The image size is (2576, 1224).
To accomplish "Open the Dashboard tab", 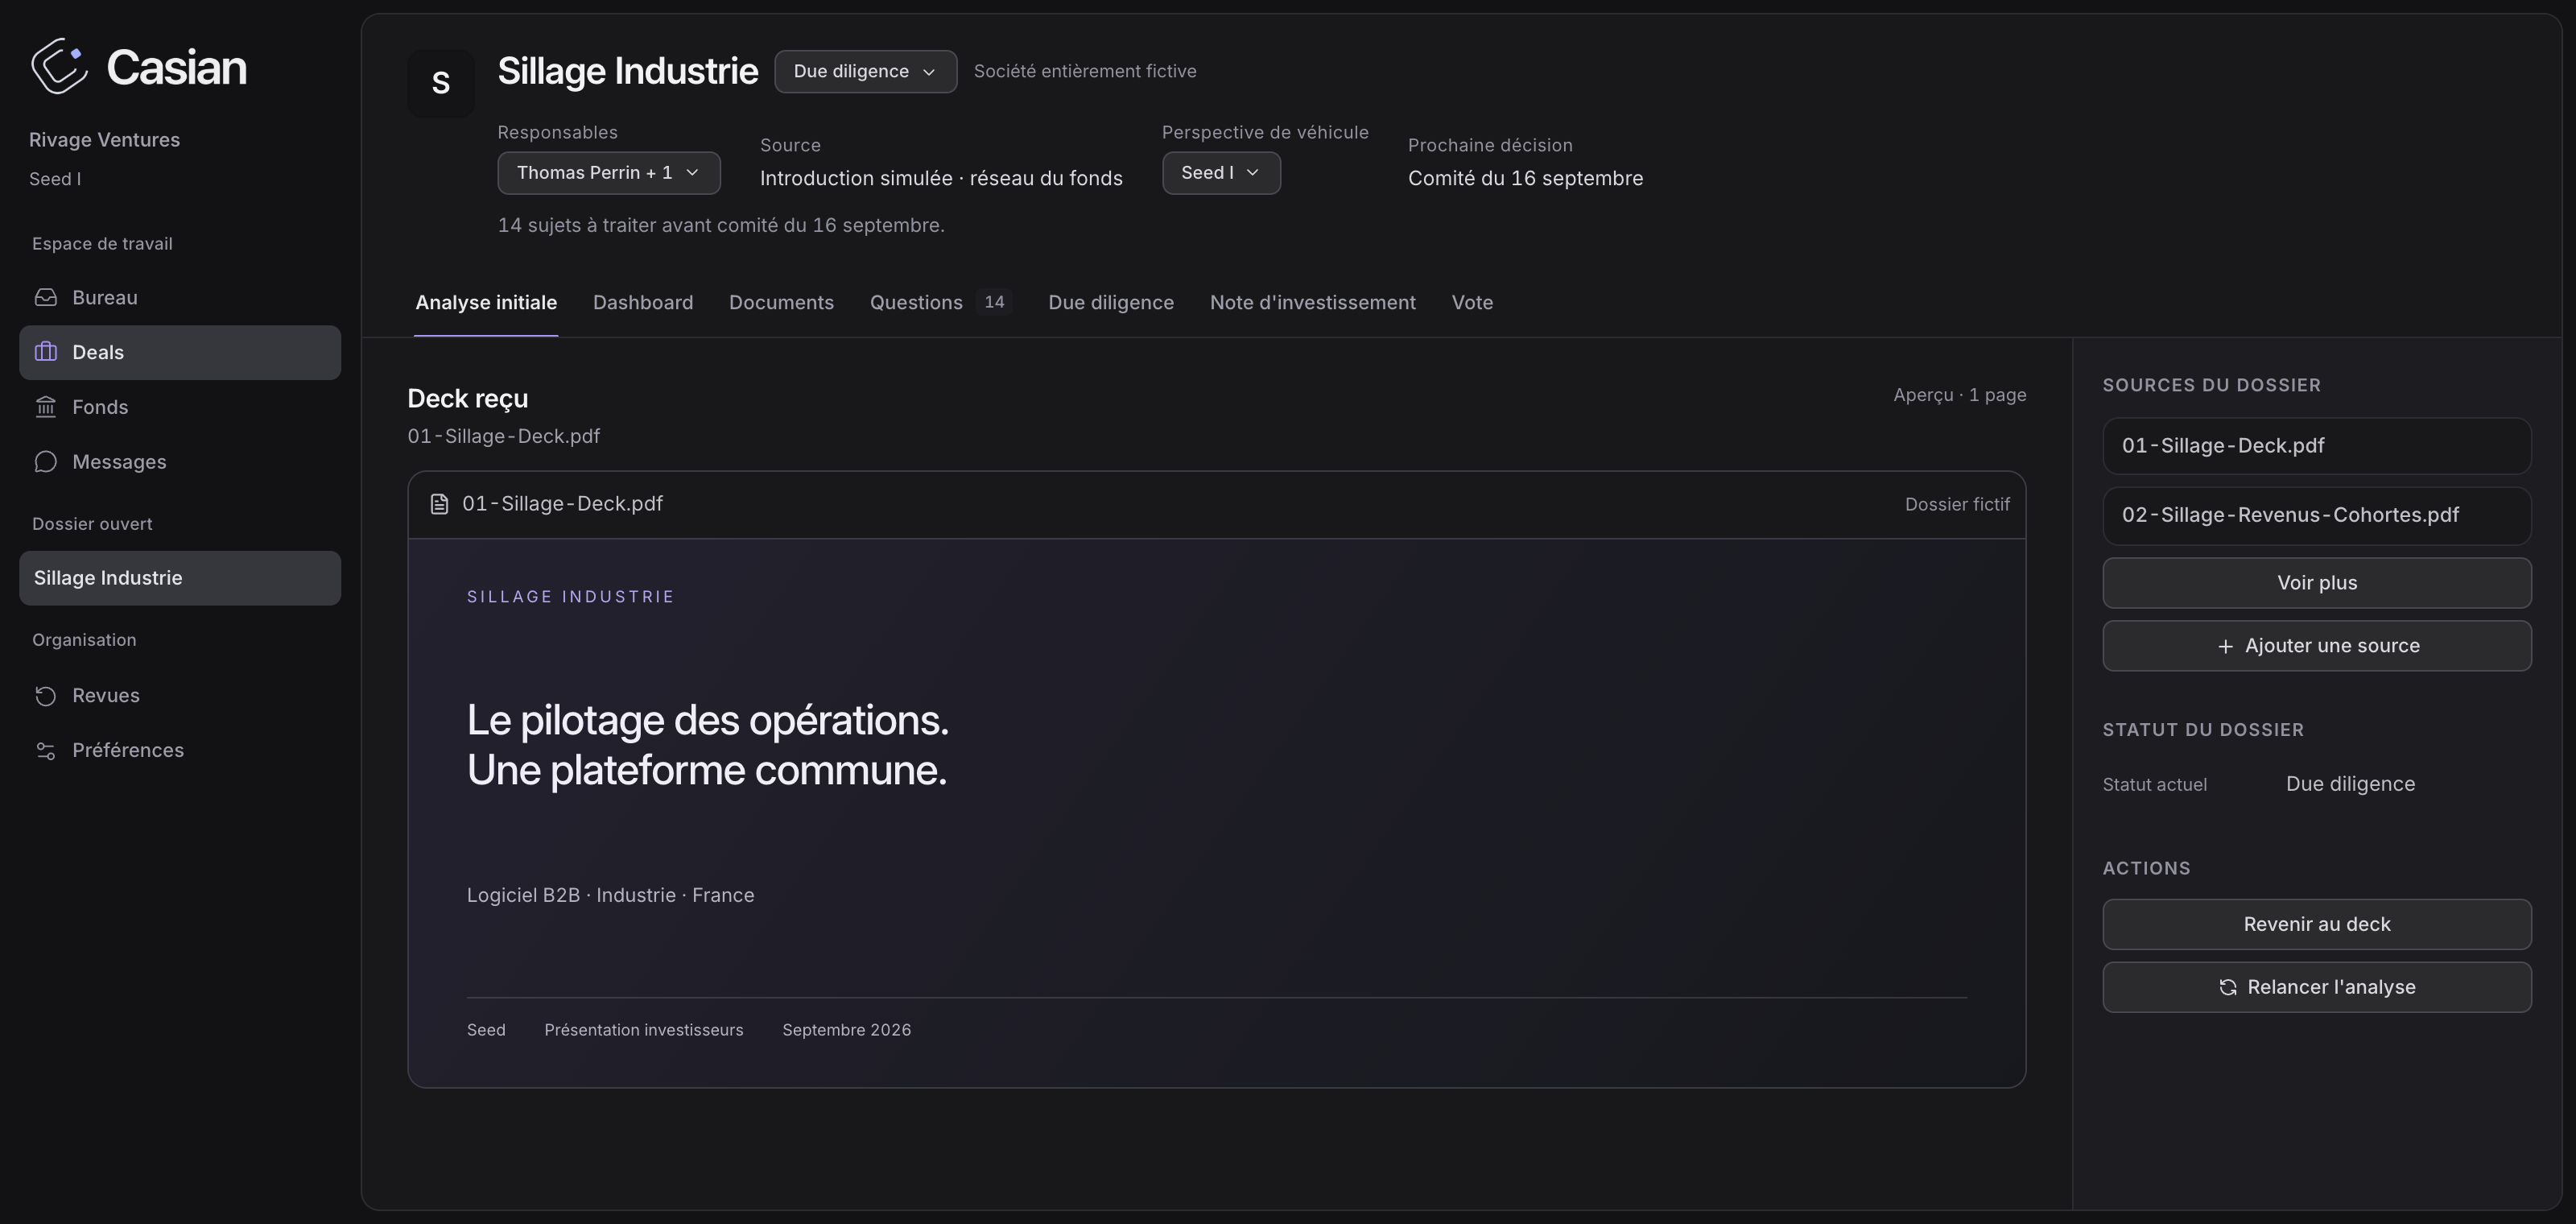I will [643, 303].
